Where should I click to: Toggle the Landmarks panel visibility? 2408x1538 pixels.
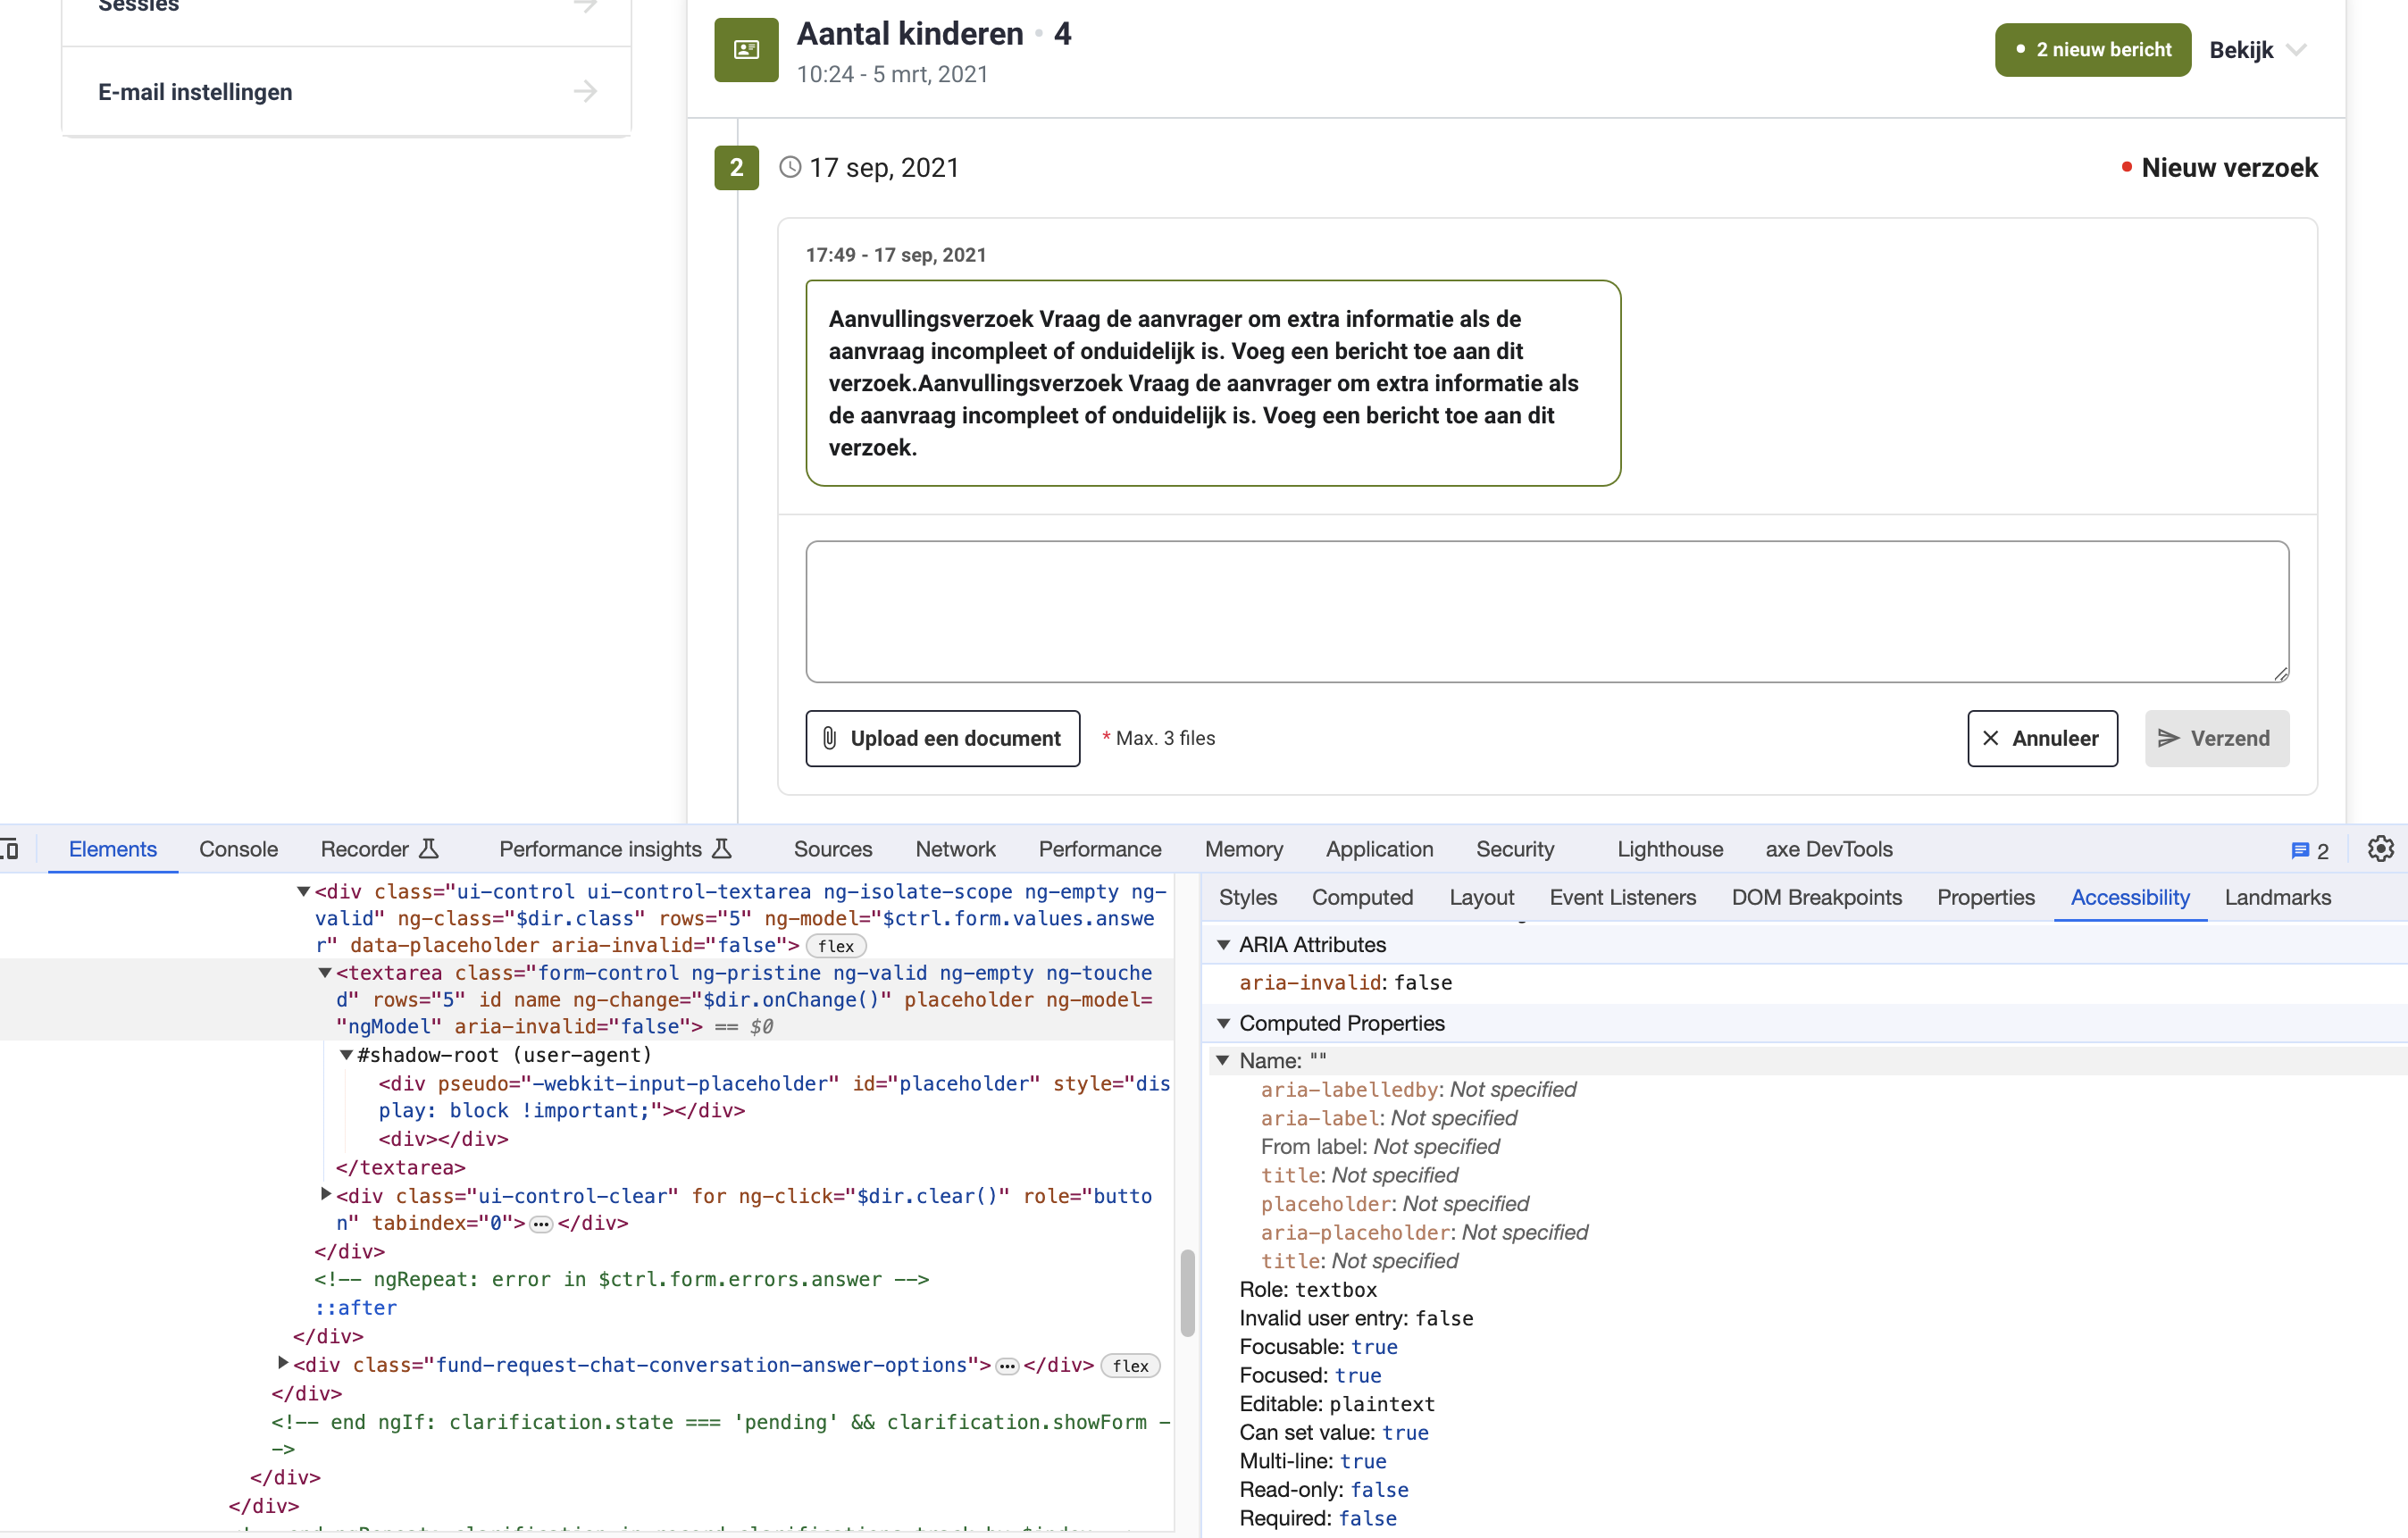(x=2278, y=897)
